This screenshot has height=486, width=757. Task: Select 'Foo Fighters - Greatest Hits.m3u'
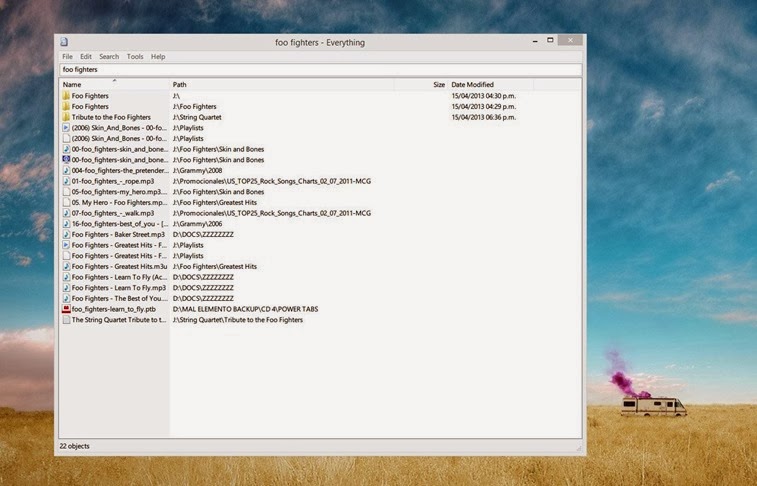pos(119,266)
